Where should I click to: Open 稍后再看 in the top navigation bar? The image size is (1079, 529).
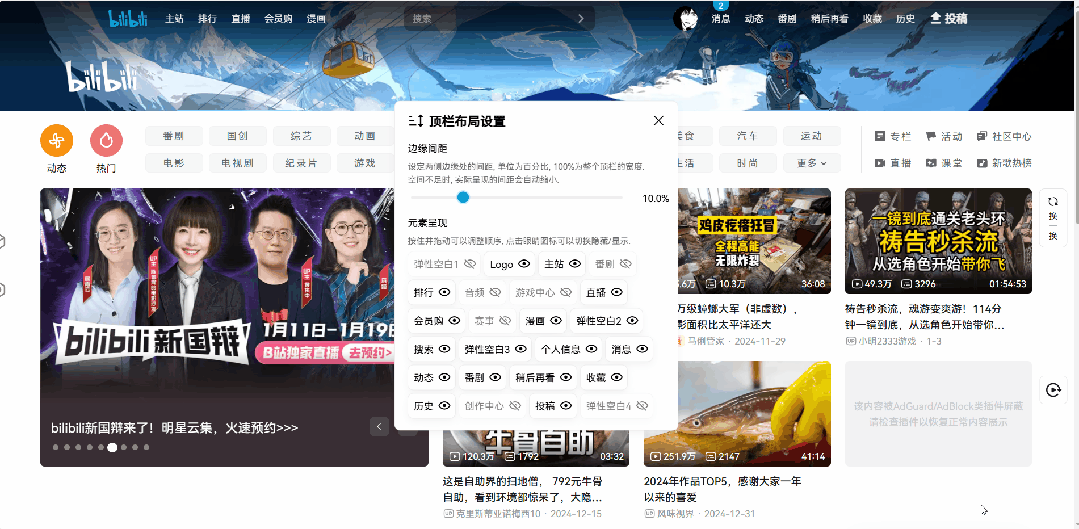[830, 19]
